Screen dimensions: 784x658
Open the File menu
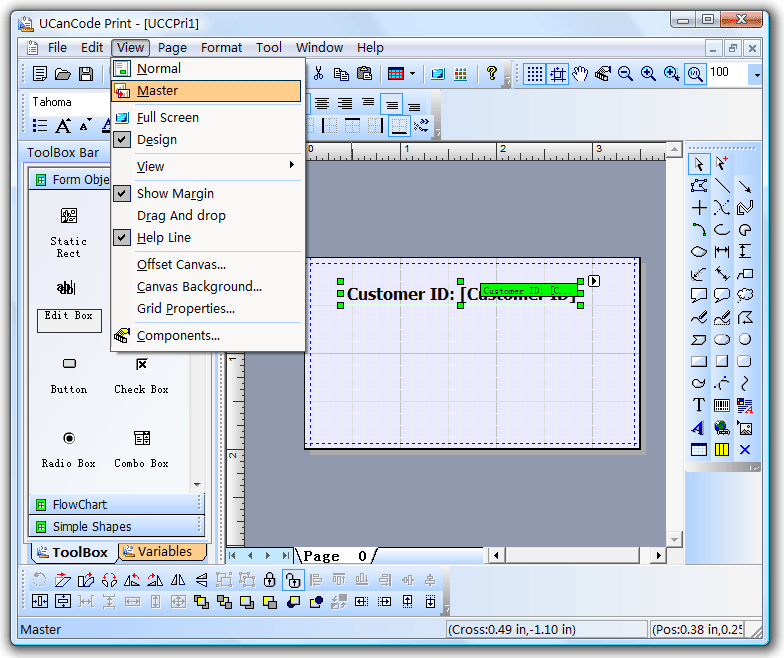click(x=57, y=48)
